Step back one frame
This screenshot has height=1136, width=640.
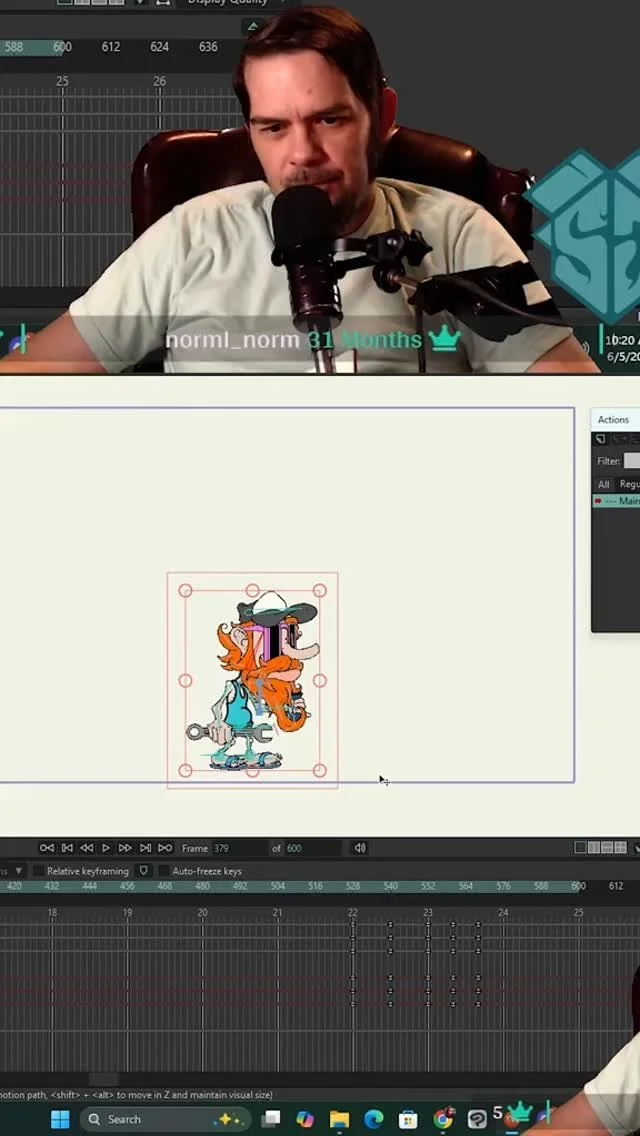tap(86, 848)
